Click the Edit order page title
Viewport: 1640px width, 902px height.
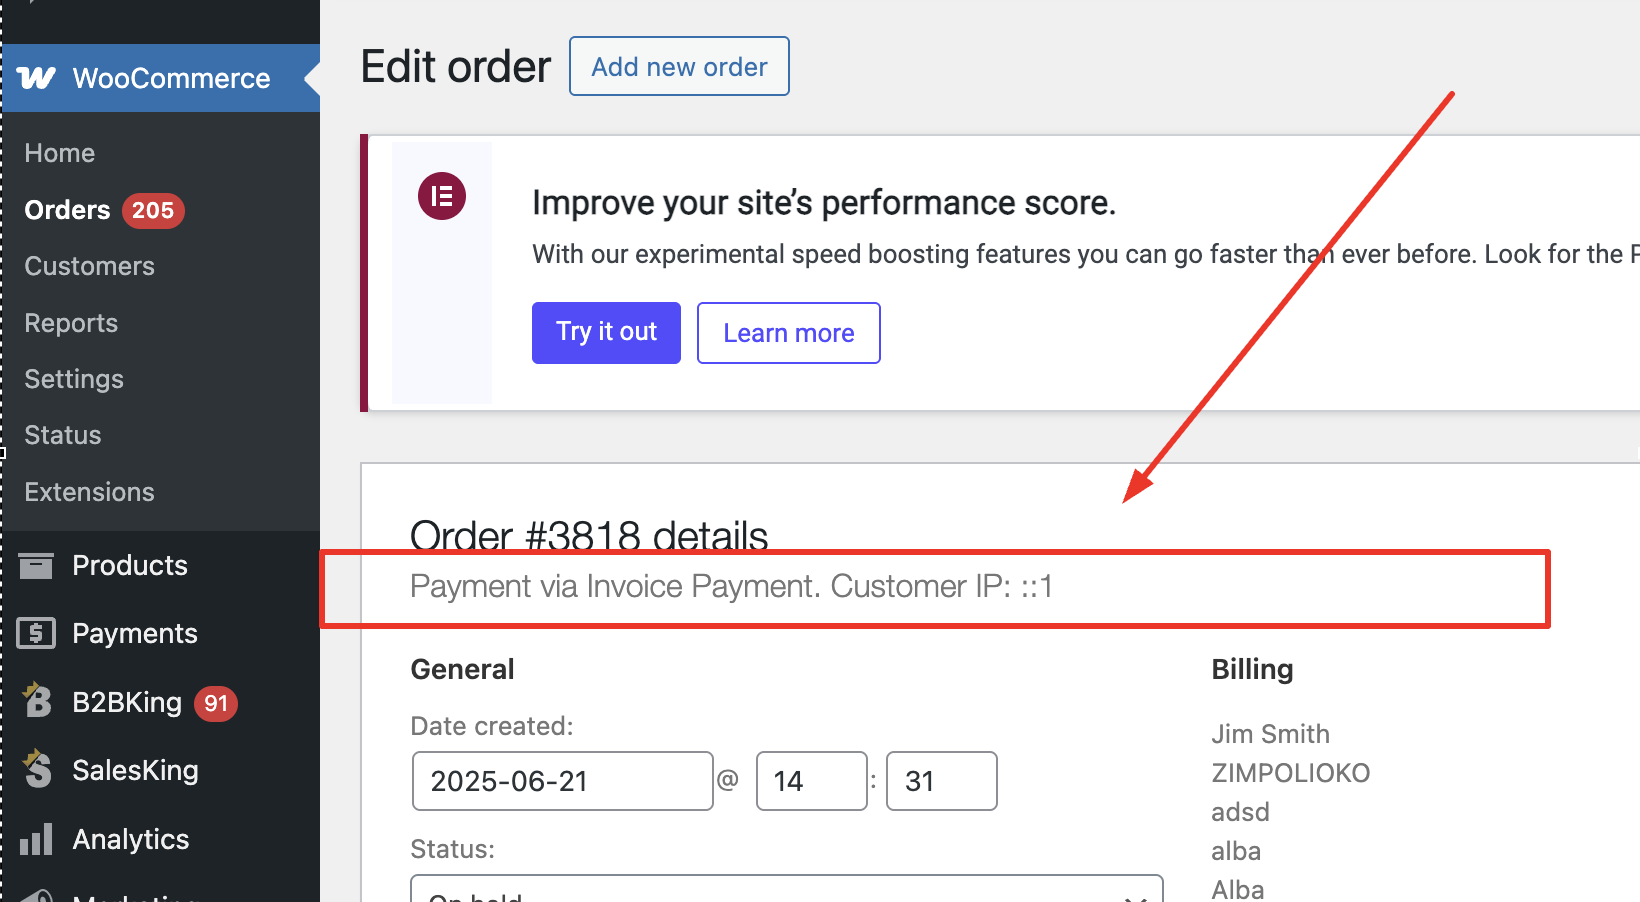tap(456, 67)
